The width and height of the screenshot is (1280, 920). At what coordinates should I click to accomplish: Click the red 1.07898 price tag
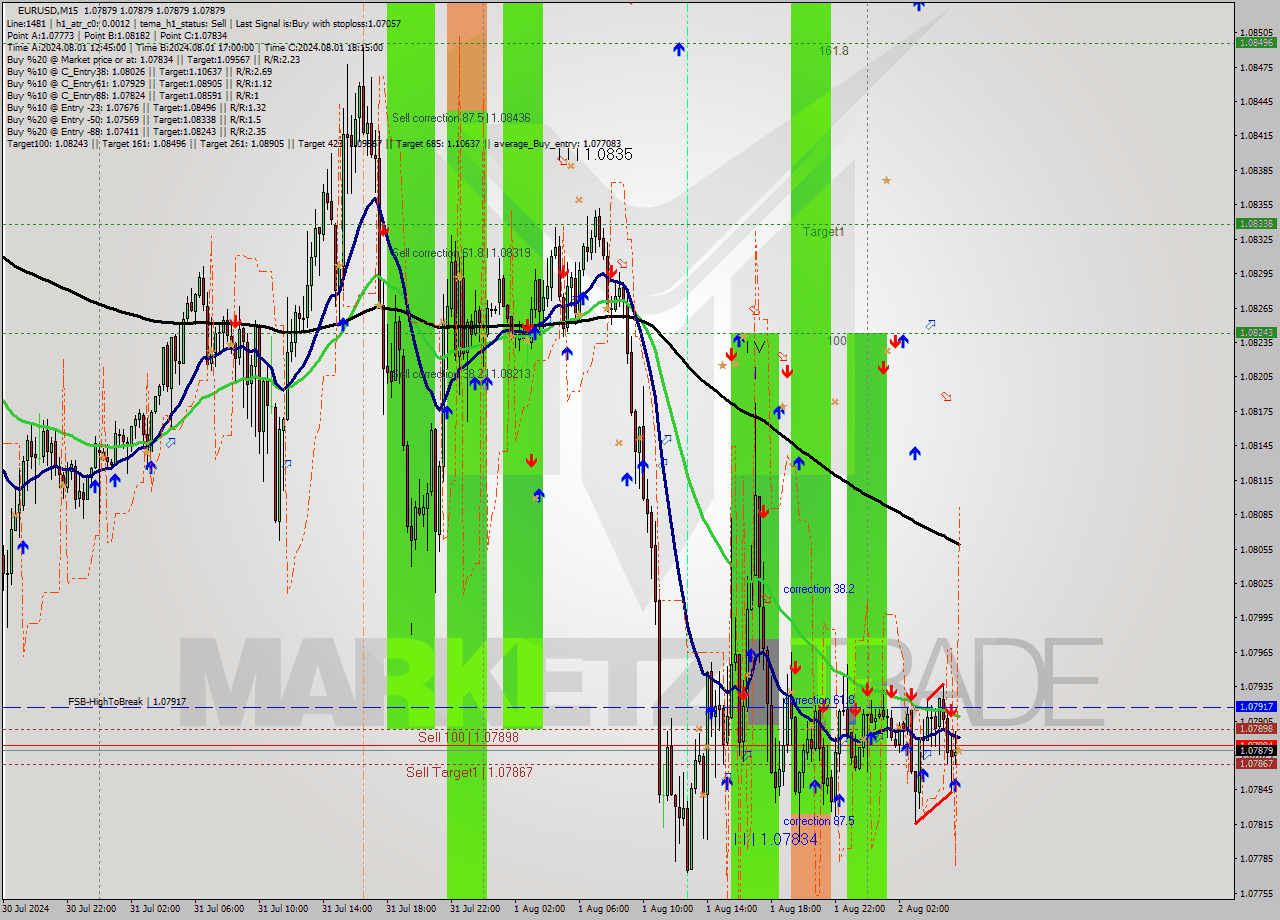(1256, 729)
